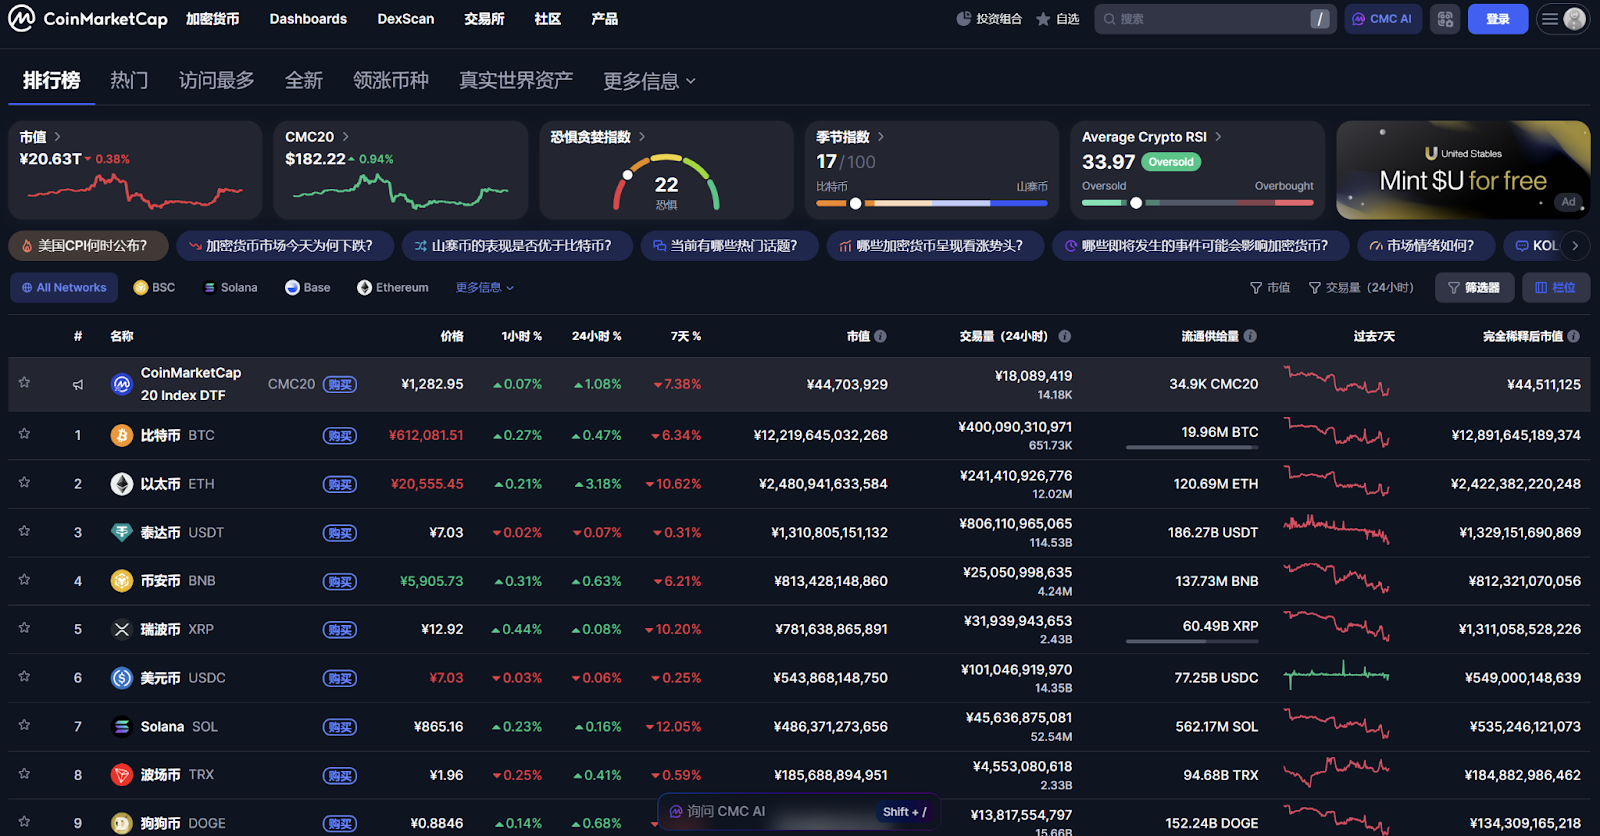
Task: Star XRP row for watchlist
Action: coord(24,627)
